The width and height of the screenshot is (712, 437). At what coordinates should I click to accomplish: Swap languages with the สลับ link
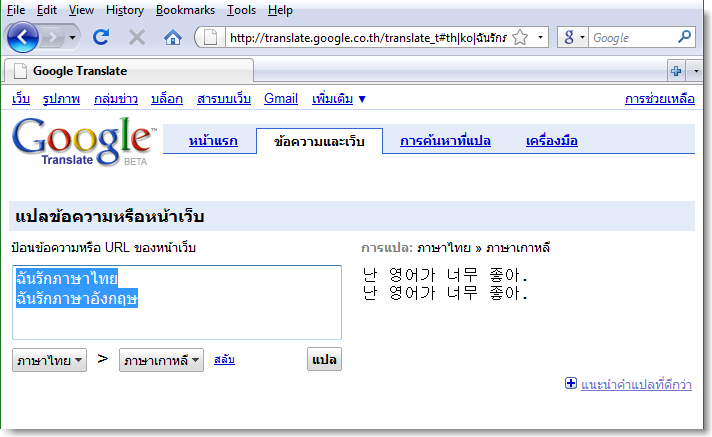coord(224,359)
